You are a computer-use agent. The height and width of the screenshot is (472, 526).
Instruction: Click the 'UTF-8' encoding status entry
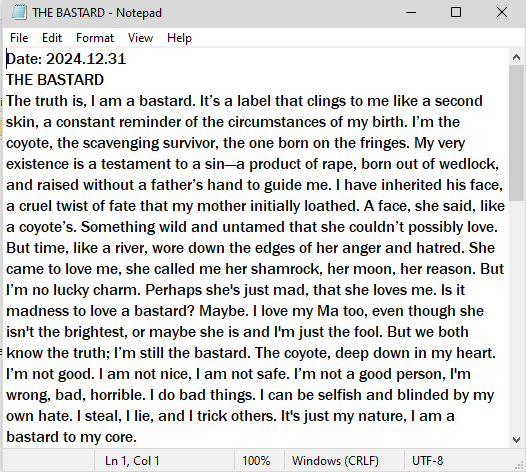(427, 461)
